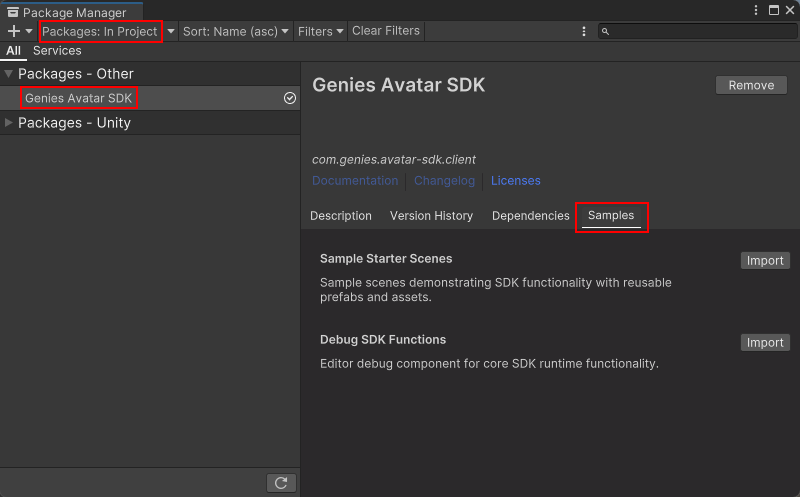This screenshot has height=497, width=800.
Task: Open the window kebab menu in title bar
Action: tap(757, 10)
